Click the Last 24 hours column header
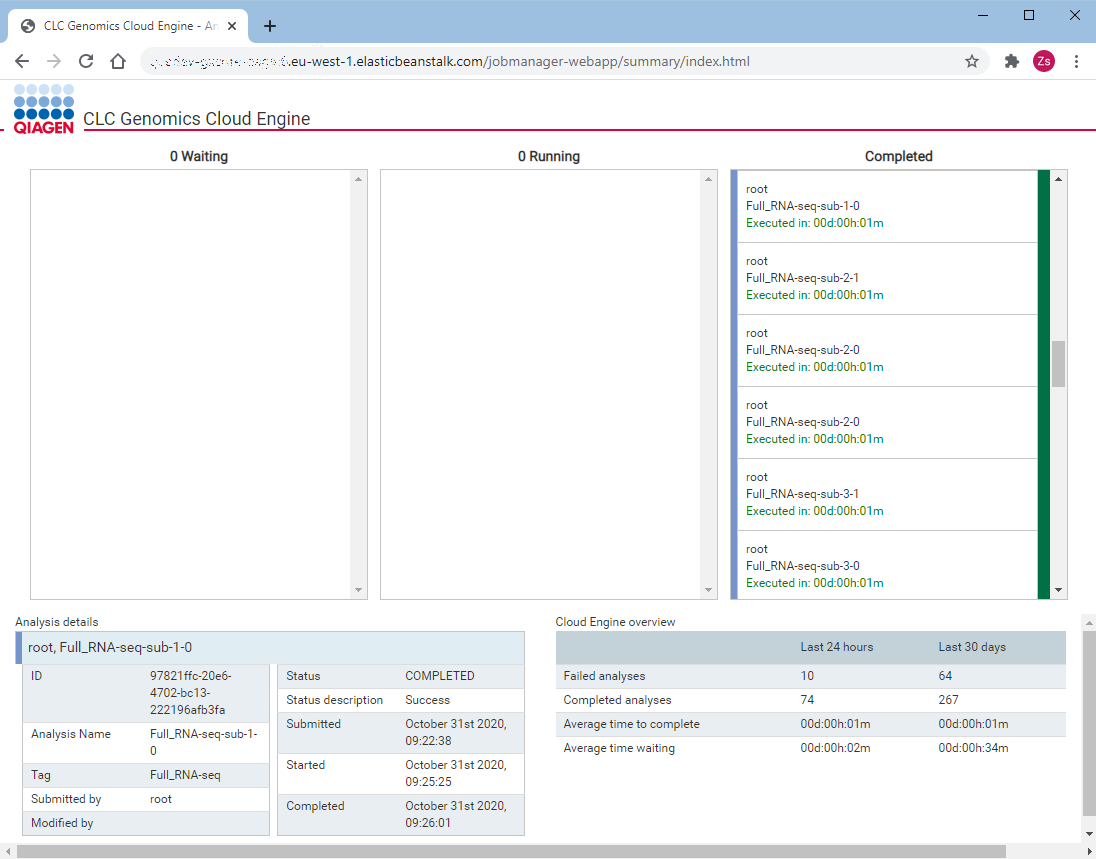The image size is (1096, 859). 837,647
